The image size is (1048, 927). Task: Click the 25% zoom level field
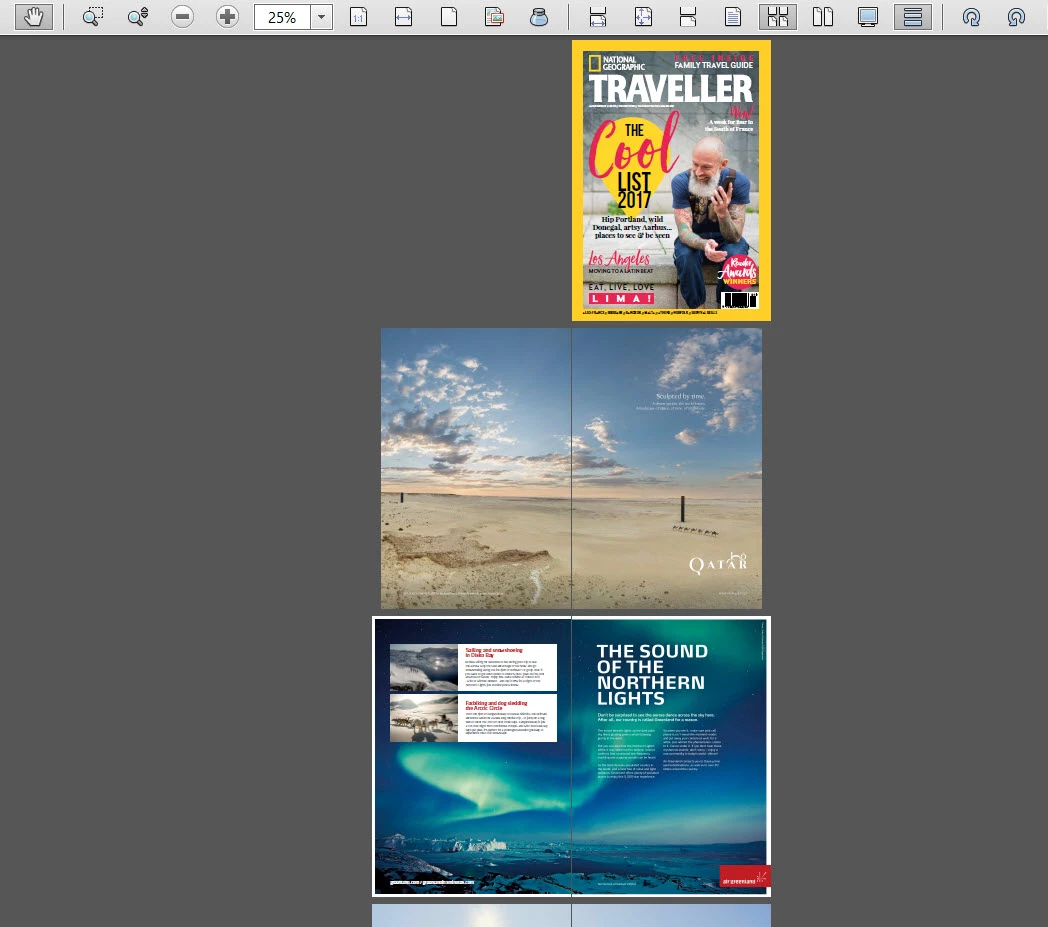pos(282,17)
